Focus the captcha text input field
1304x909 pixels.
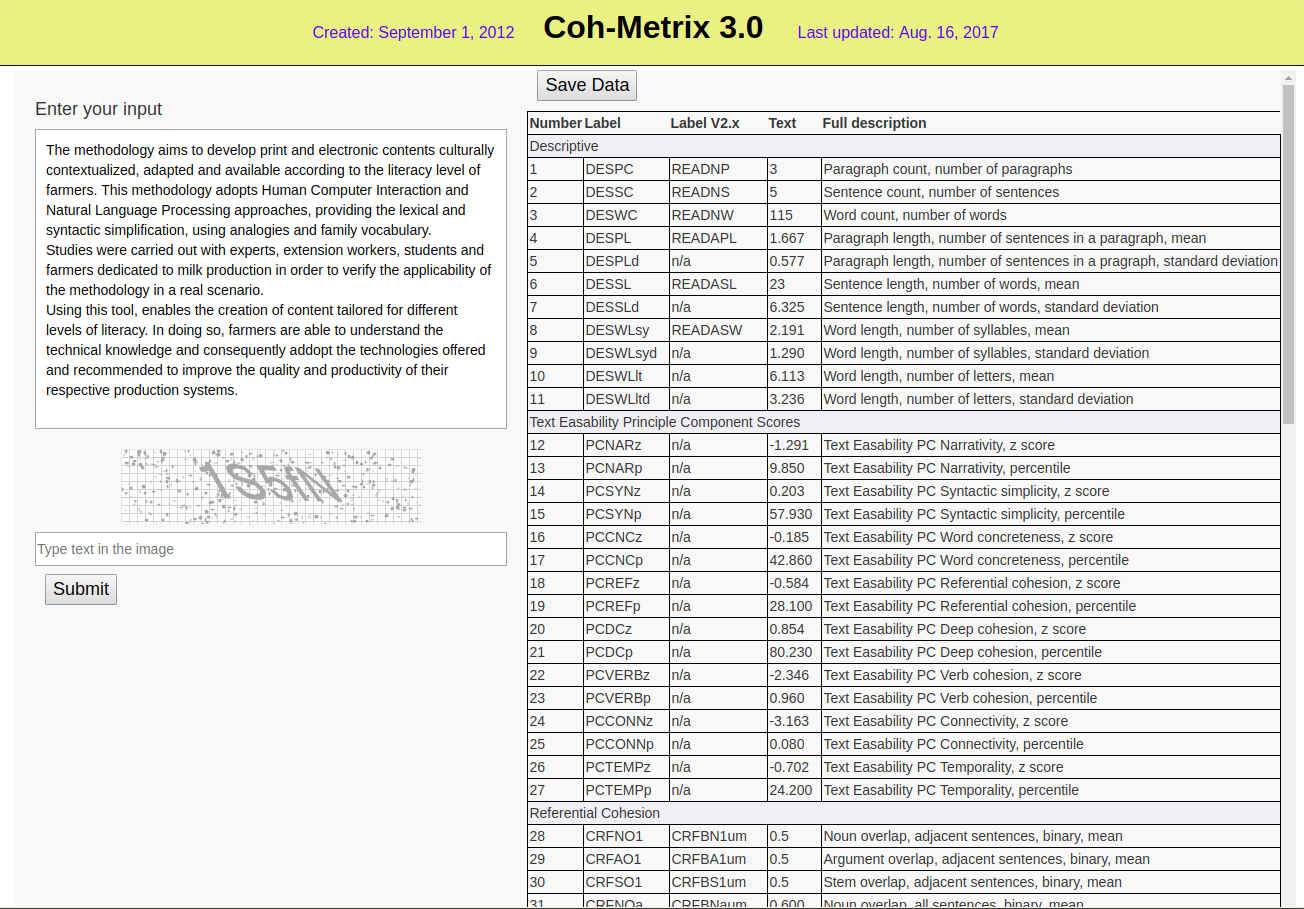coord(271,549)
